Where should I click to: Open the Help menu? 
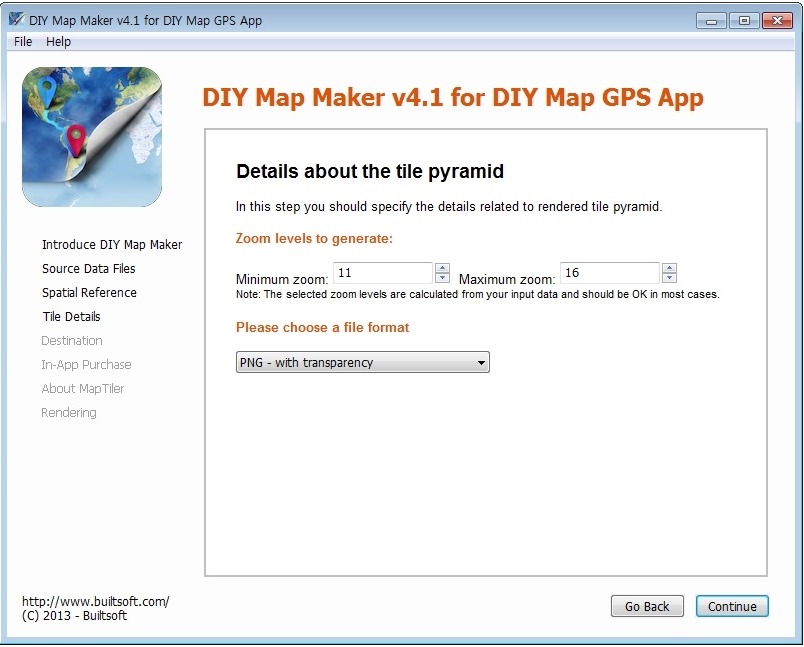tap(58, 42)
